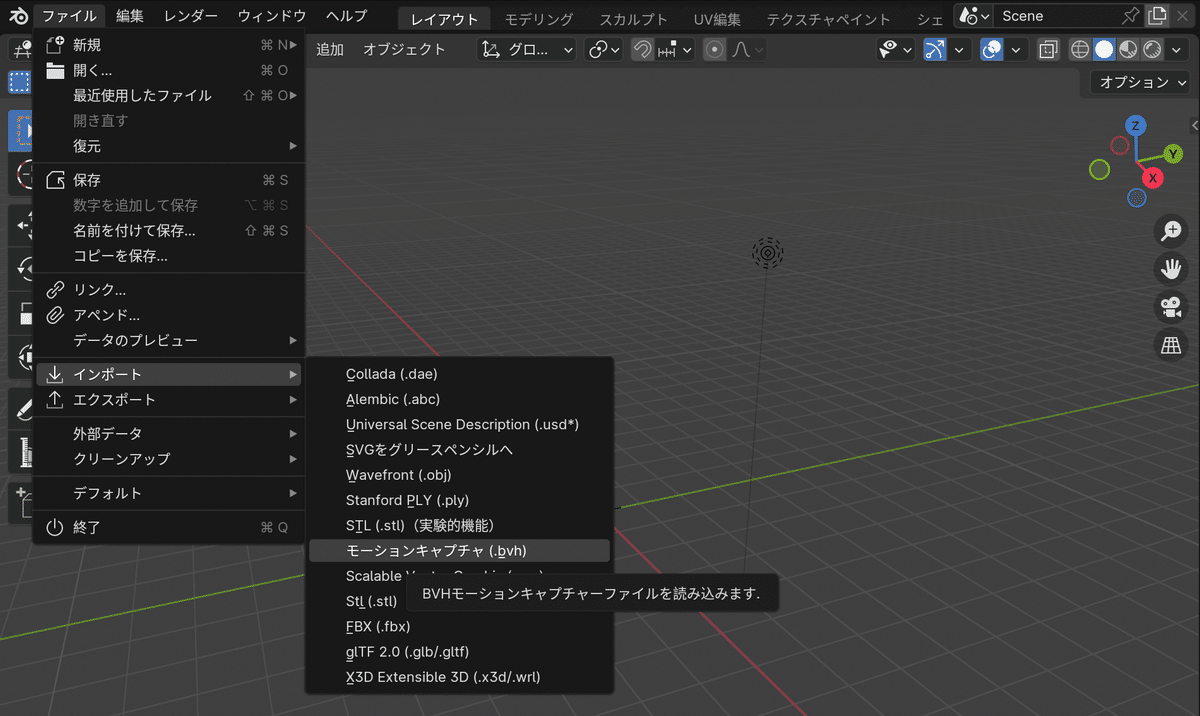The height and width of the screenshot is (716, 1200).
Task: Switch to material preview shading
Action: tap(1128, 49)
